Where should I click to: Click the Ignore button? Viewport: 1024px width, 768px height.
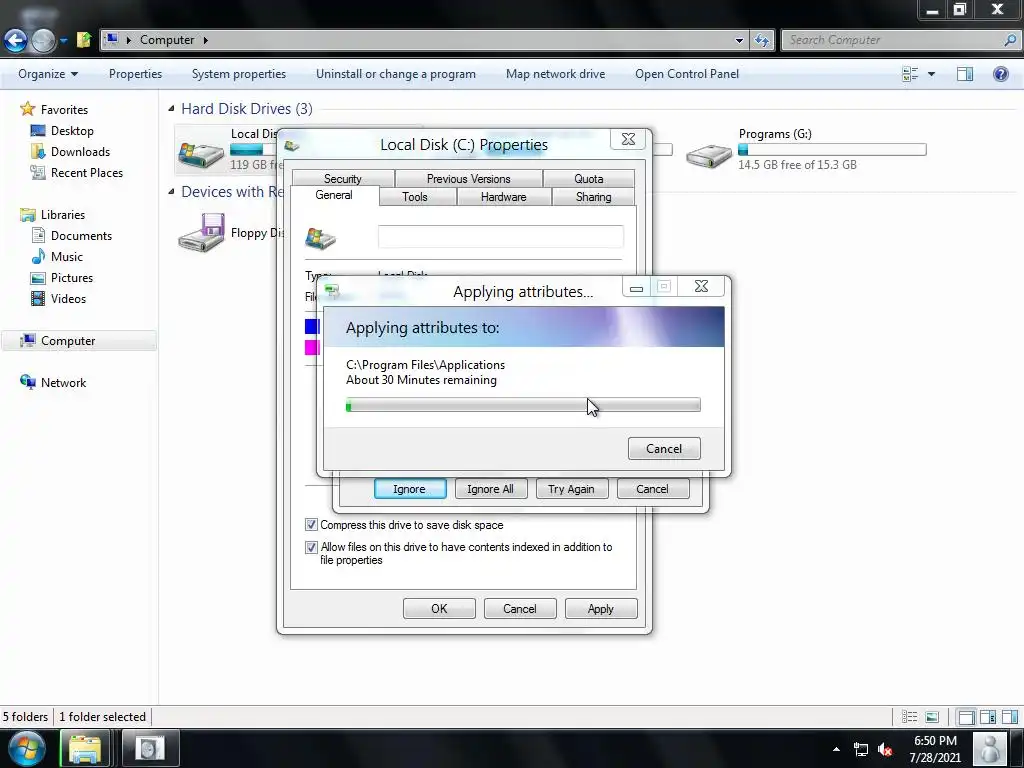[409, 488]
